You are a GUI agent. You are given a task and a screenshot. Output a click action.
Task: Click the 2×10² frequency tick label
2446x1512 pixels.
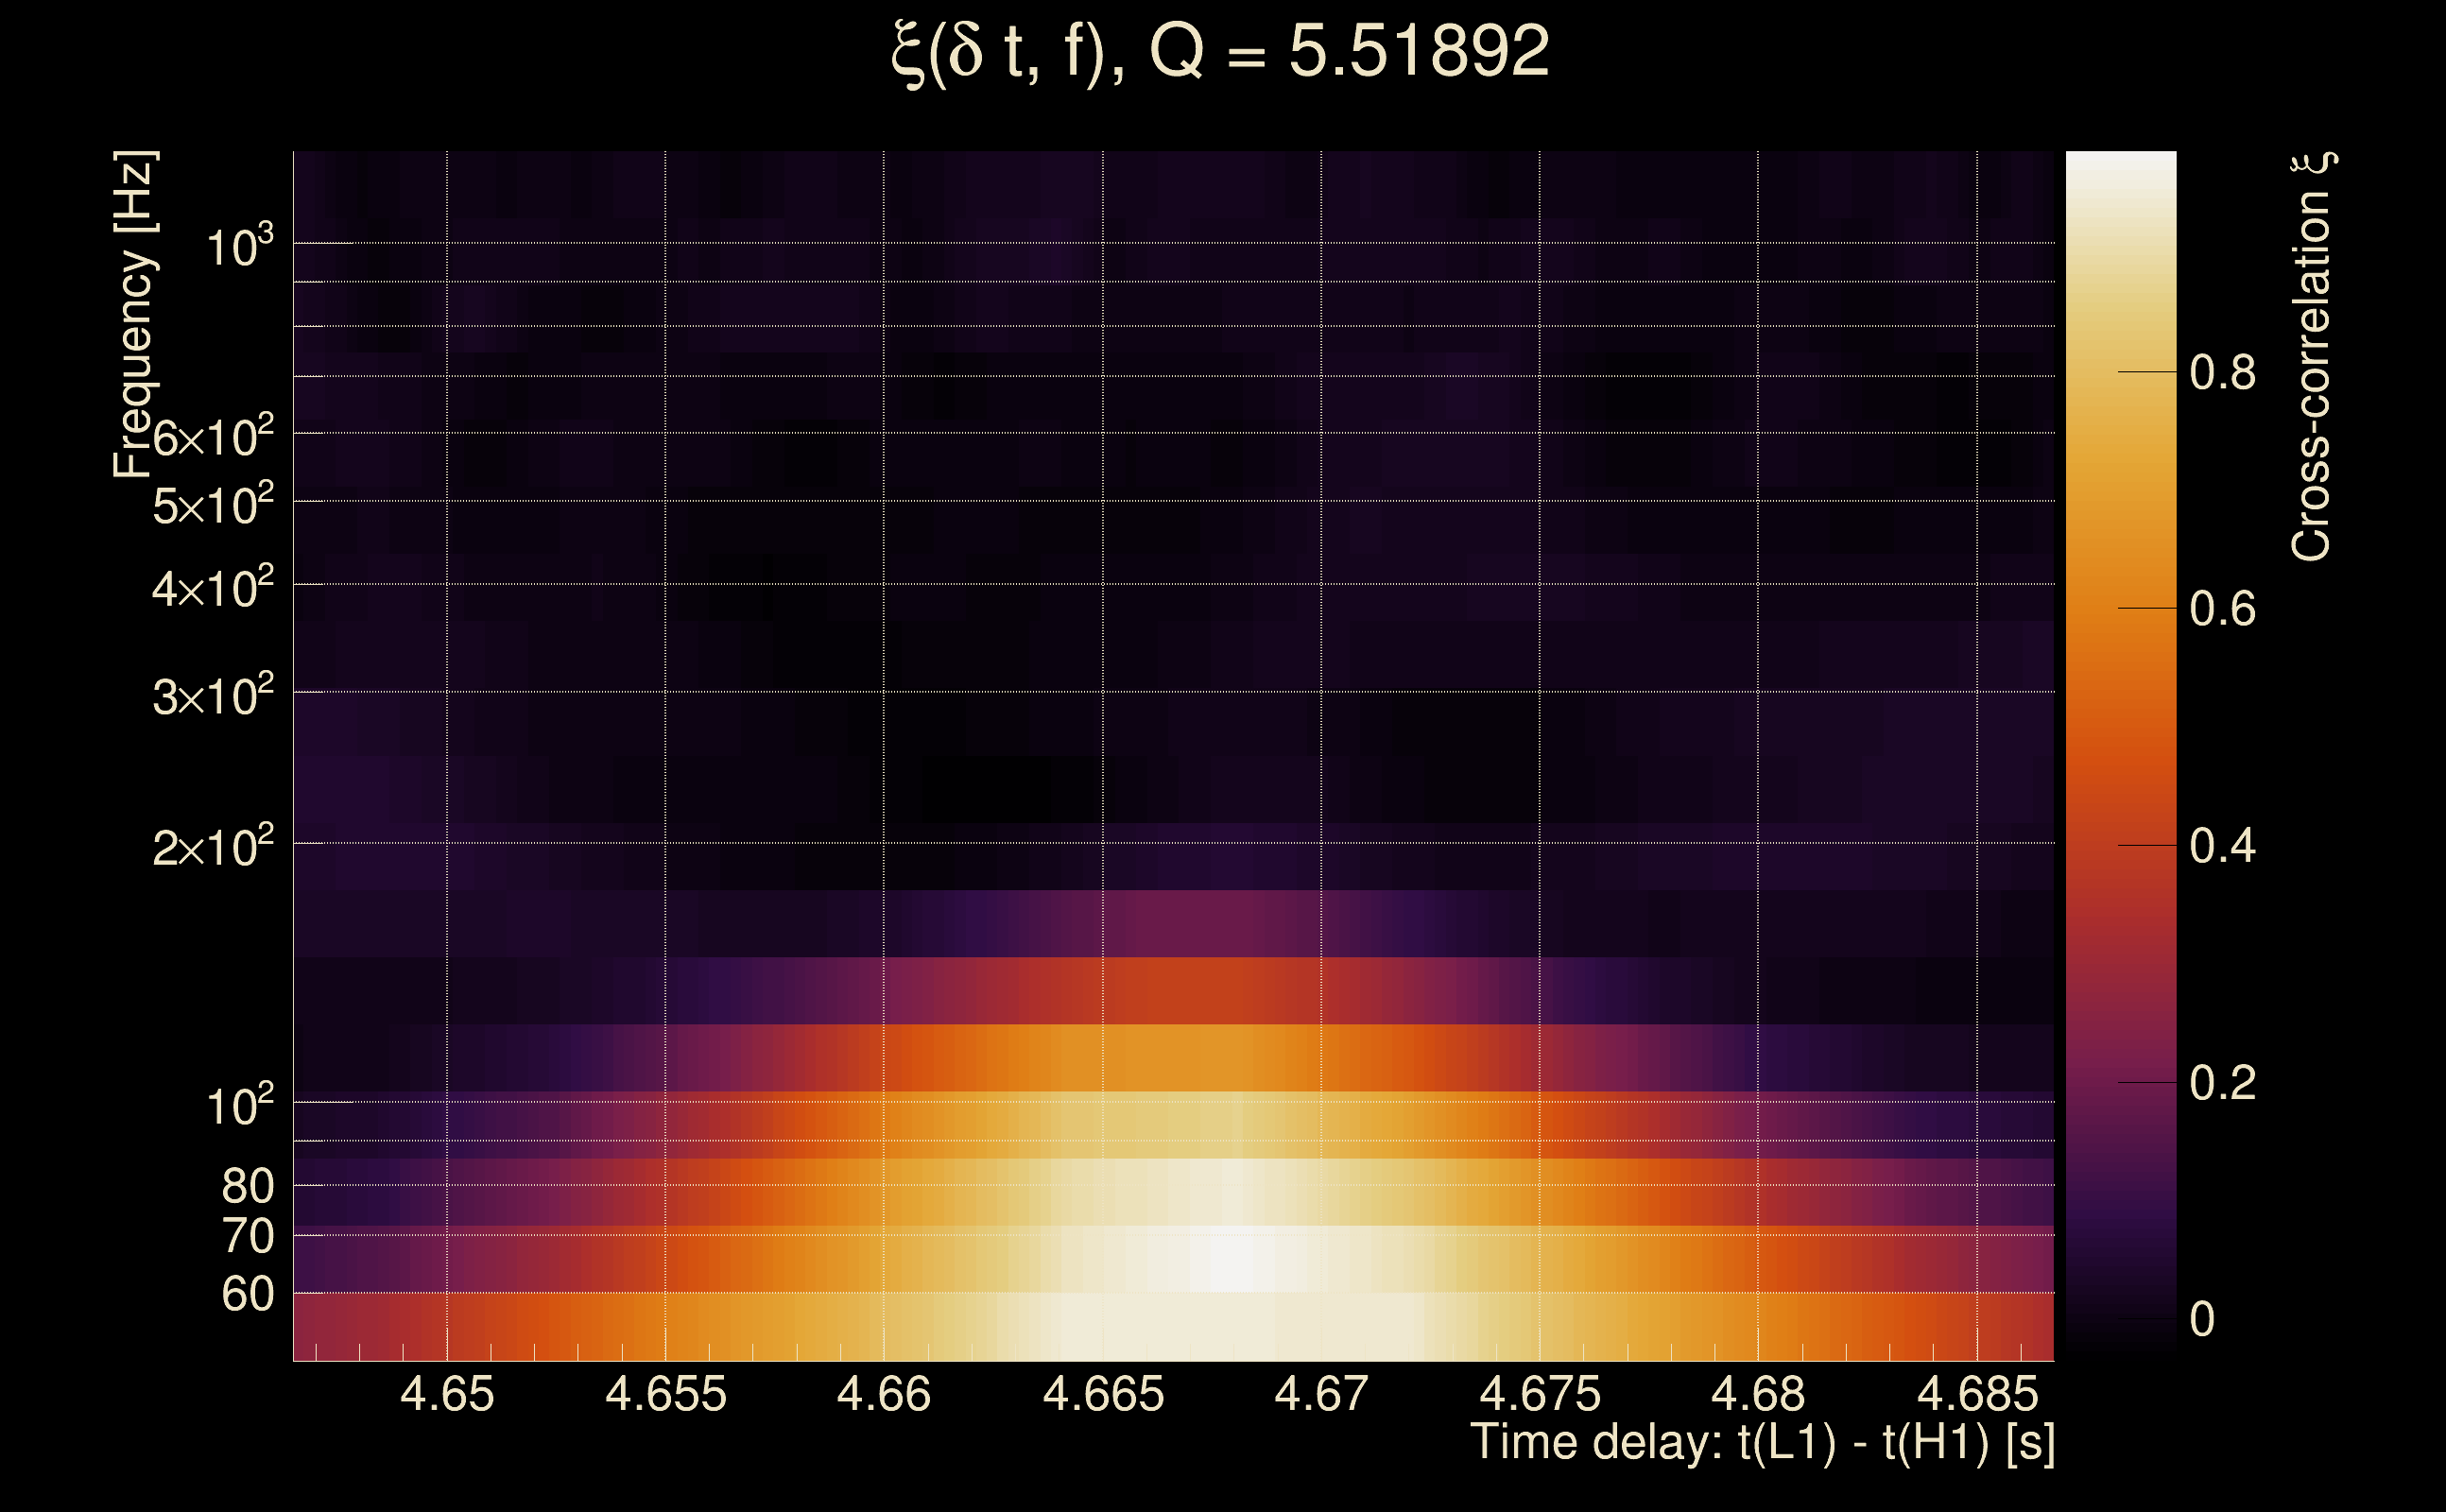212,847
